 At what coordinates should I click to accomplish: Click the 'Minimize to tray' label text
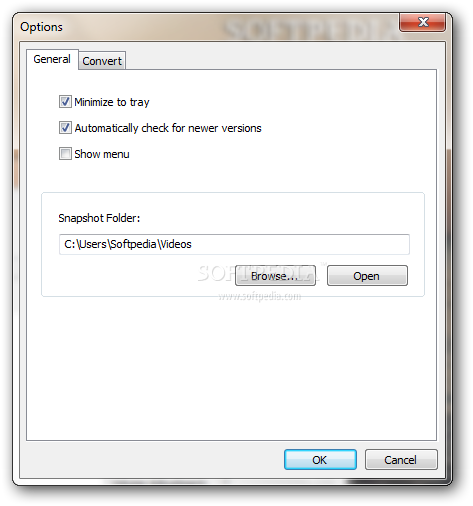(x=112, y=102)
